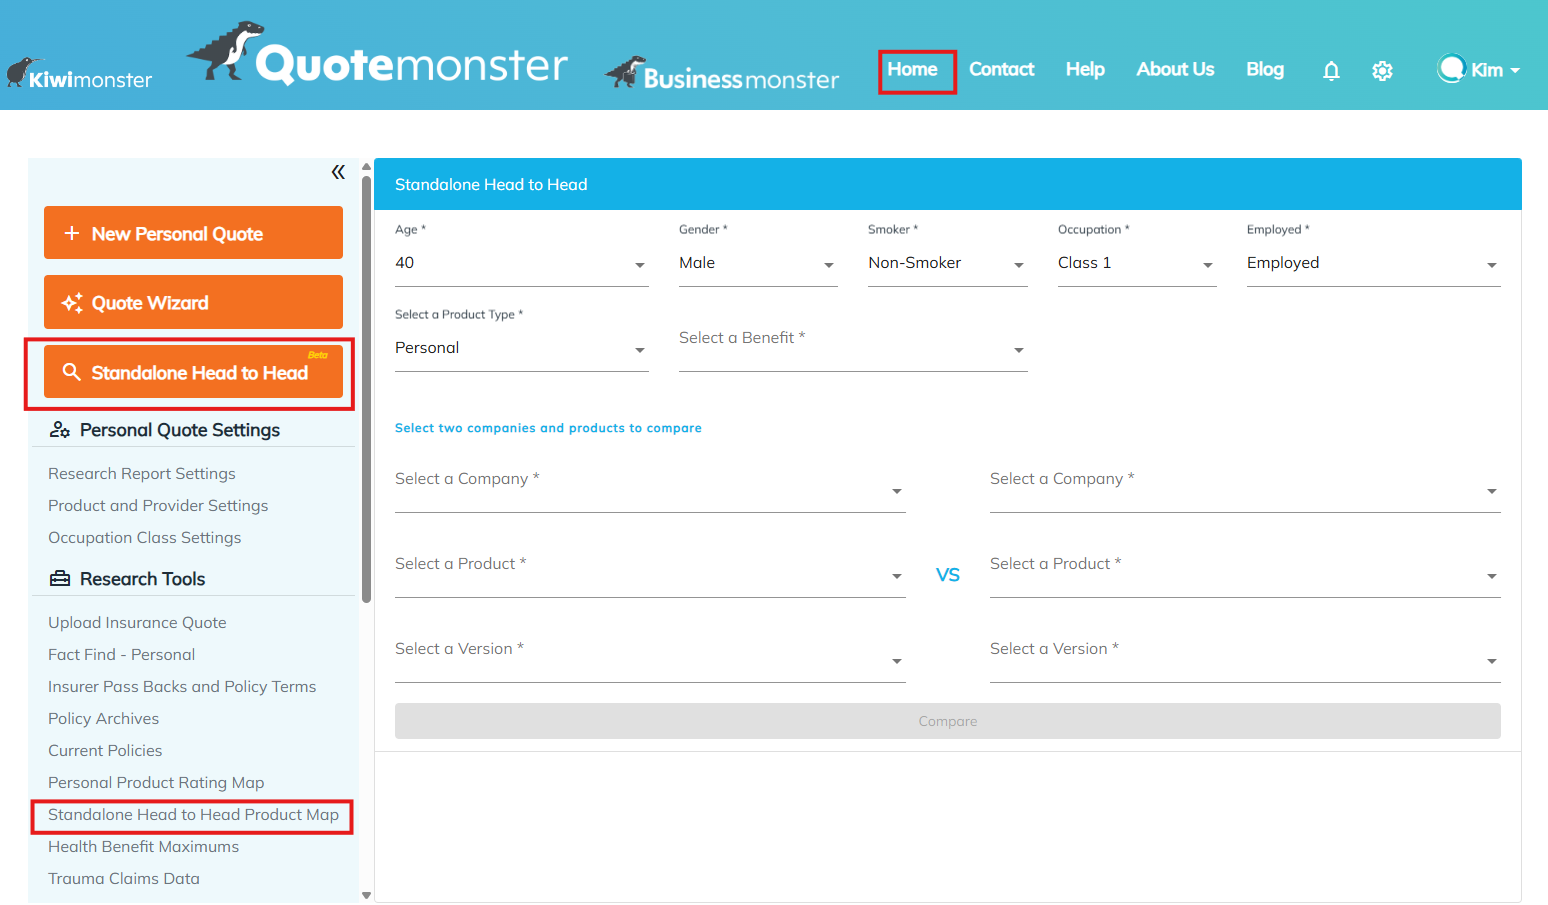Open the right Select a Product dropdown
The width and height of the screenshot is (1548, 905).
pos(1245,574)
